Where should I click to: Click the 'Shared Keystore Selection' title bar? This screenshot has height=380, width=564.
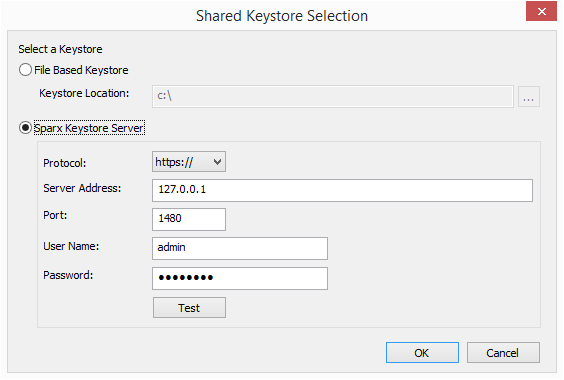coord(282,16)
